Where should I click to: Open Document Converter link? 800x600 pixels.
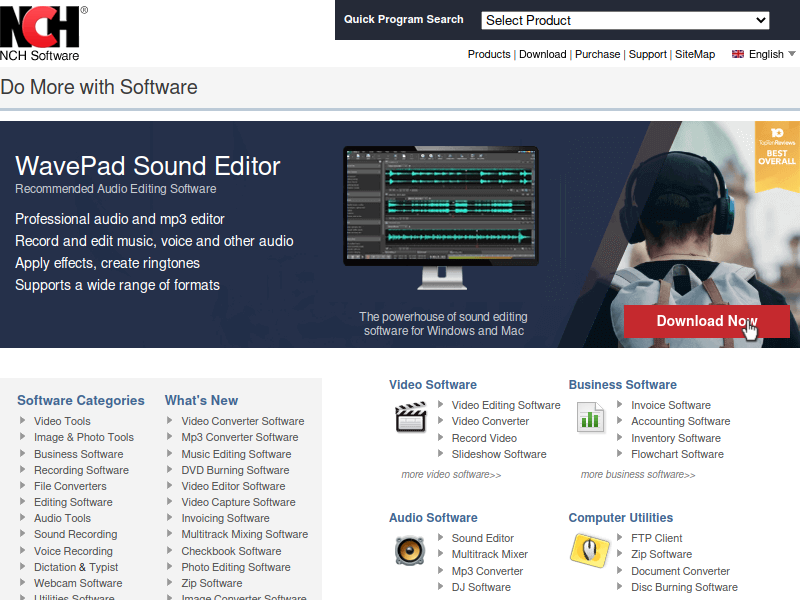click(x=681, y=571)
